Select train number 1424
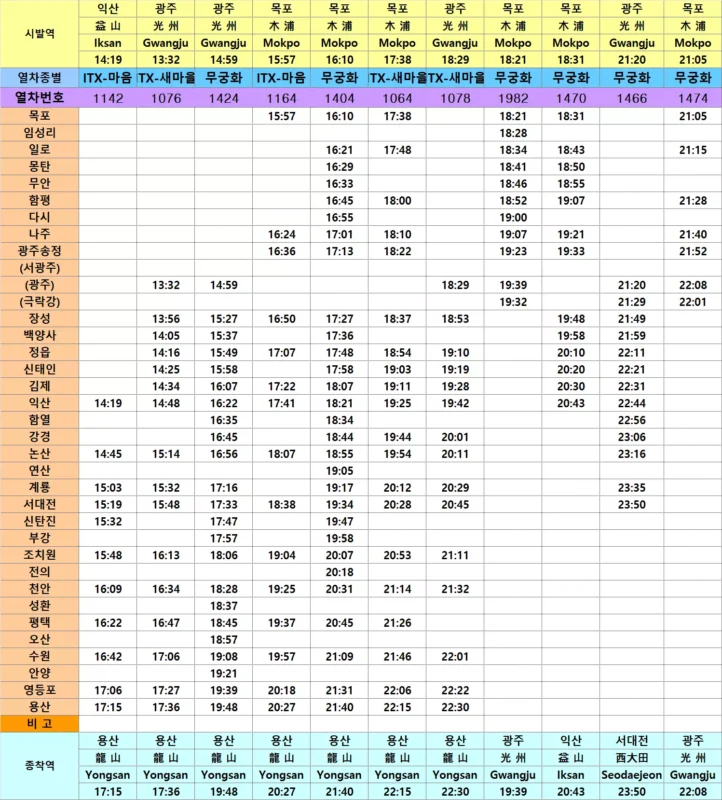 [223, 98]
